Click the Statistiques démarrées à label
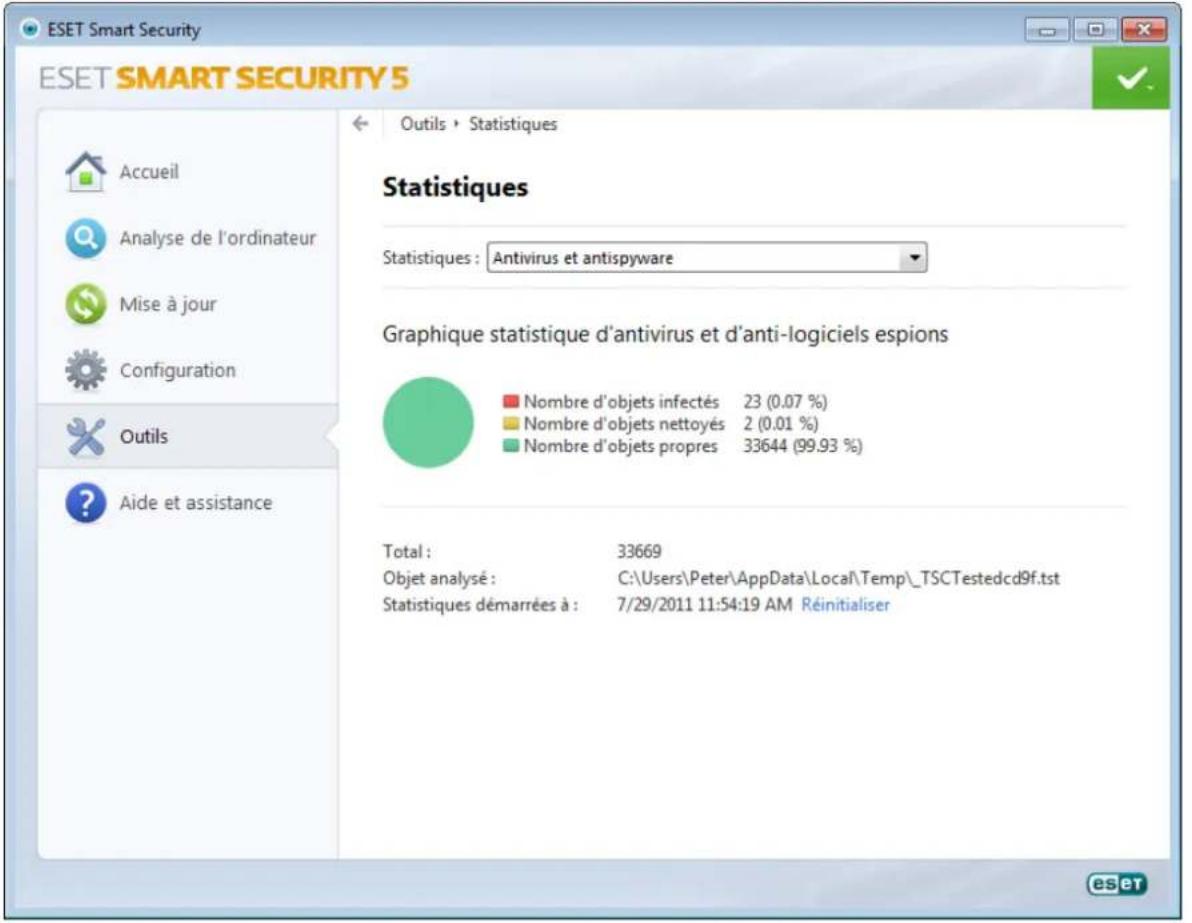The width and height of the screenshot is (1192, 923). click(480, 604)
